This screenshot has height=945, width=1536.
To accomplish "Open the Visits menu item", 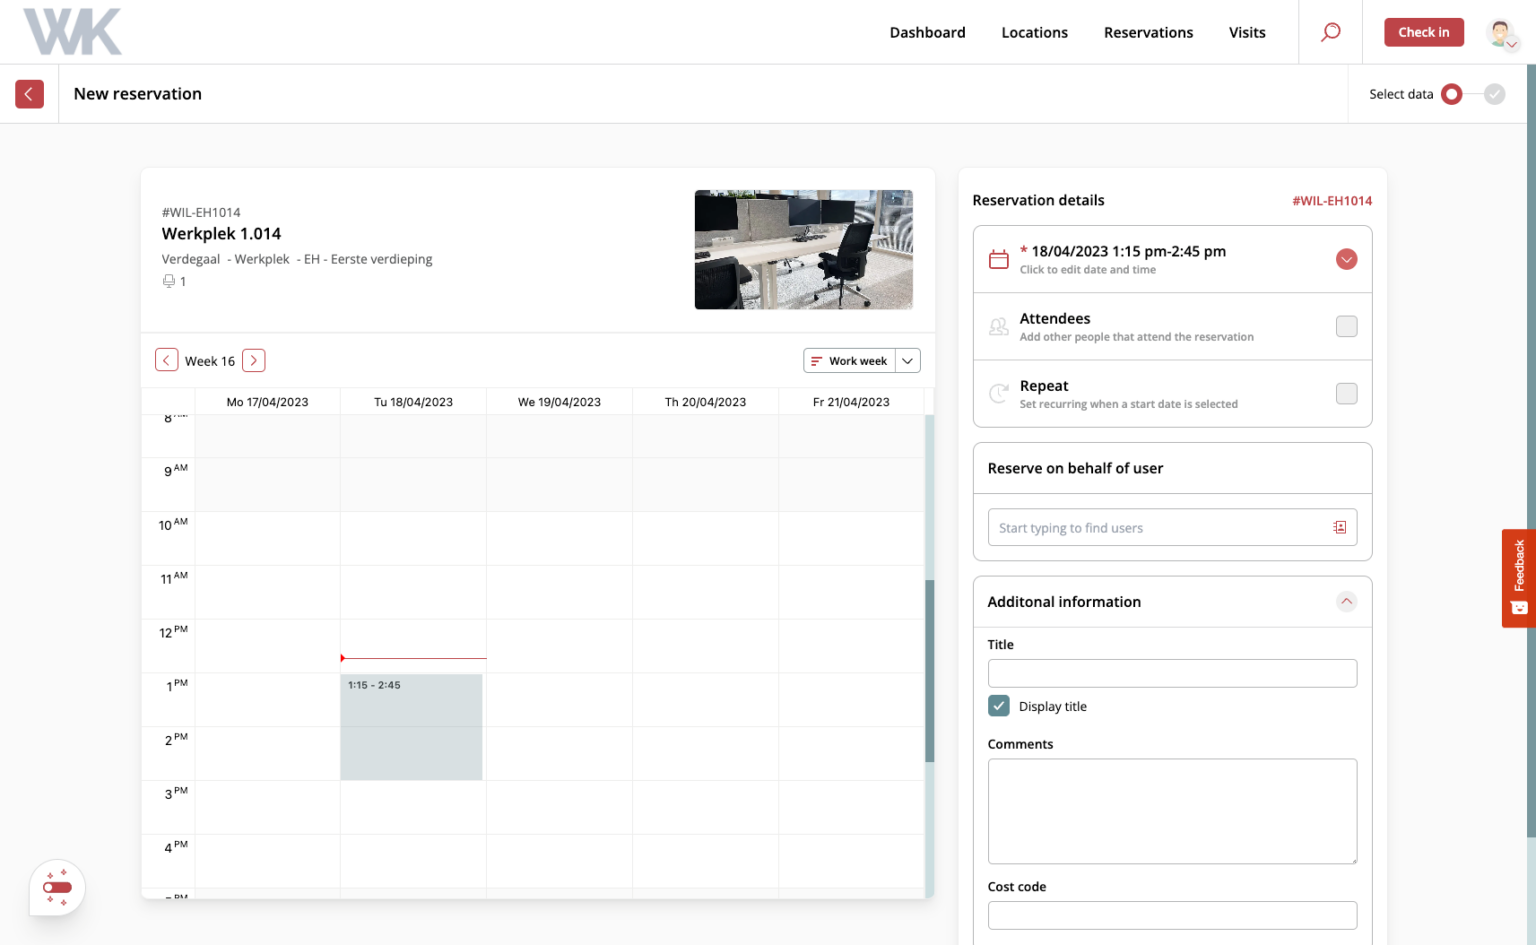I will [1247, 32].
